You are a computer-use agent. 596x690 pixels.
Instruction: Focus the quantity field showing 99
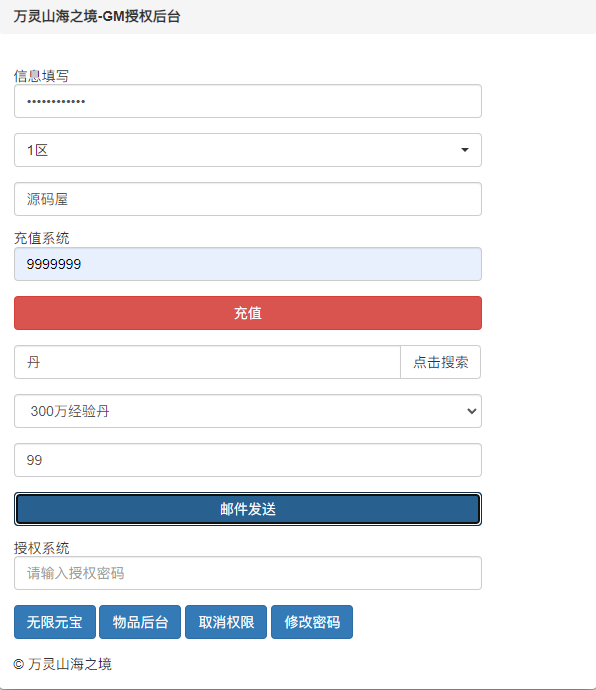coord(248,460)
